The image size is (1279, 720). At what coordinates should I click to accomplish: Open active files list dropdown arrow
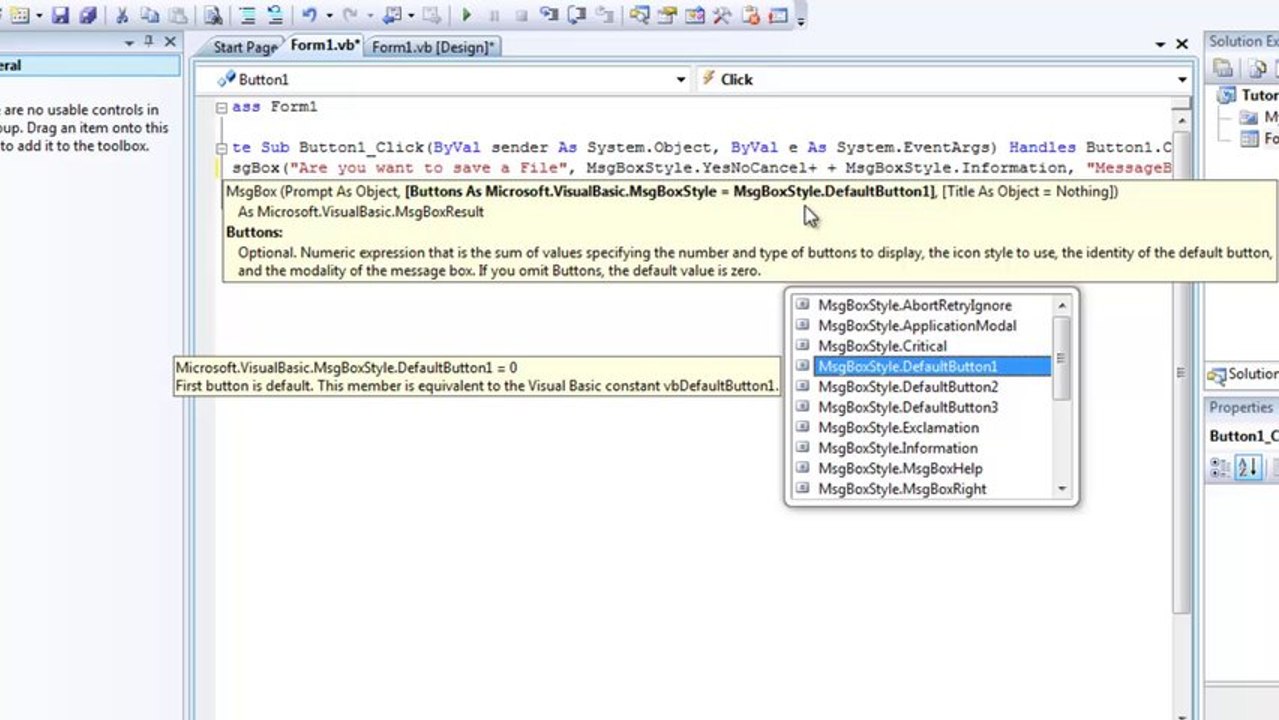tap(1160, 44)
